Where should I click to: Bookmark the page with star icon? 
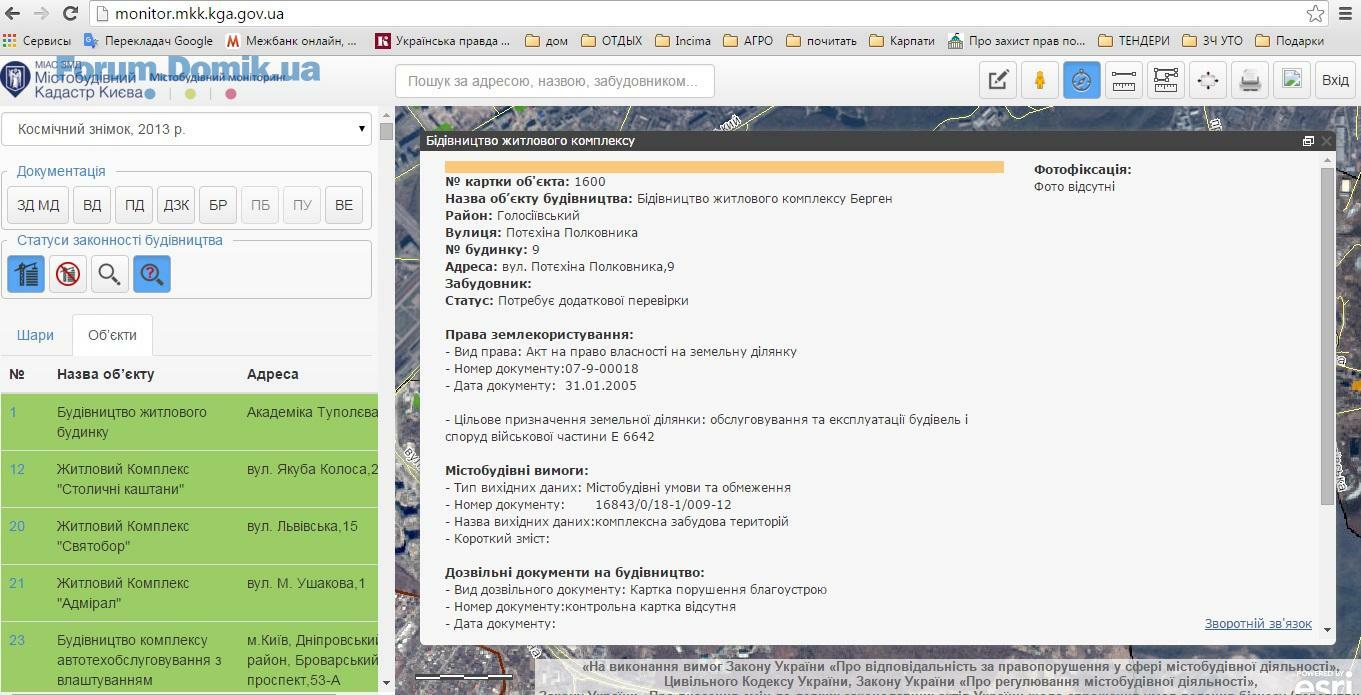[1315, 14]
